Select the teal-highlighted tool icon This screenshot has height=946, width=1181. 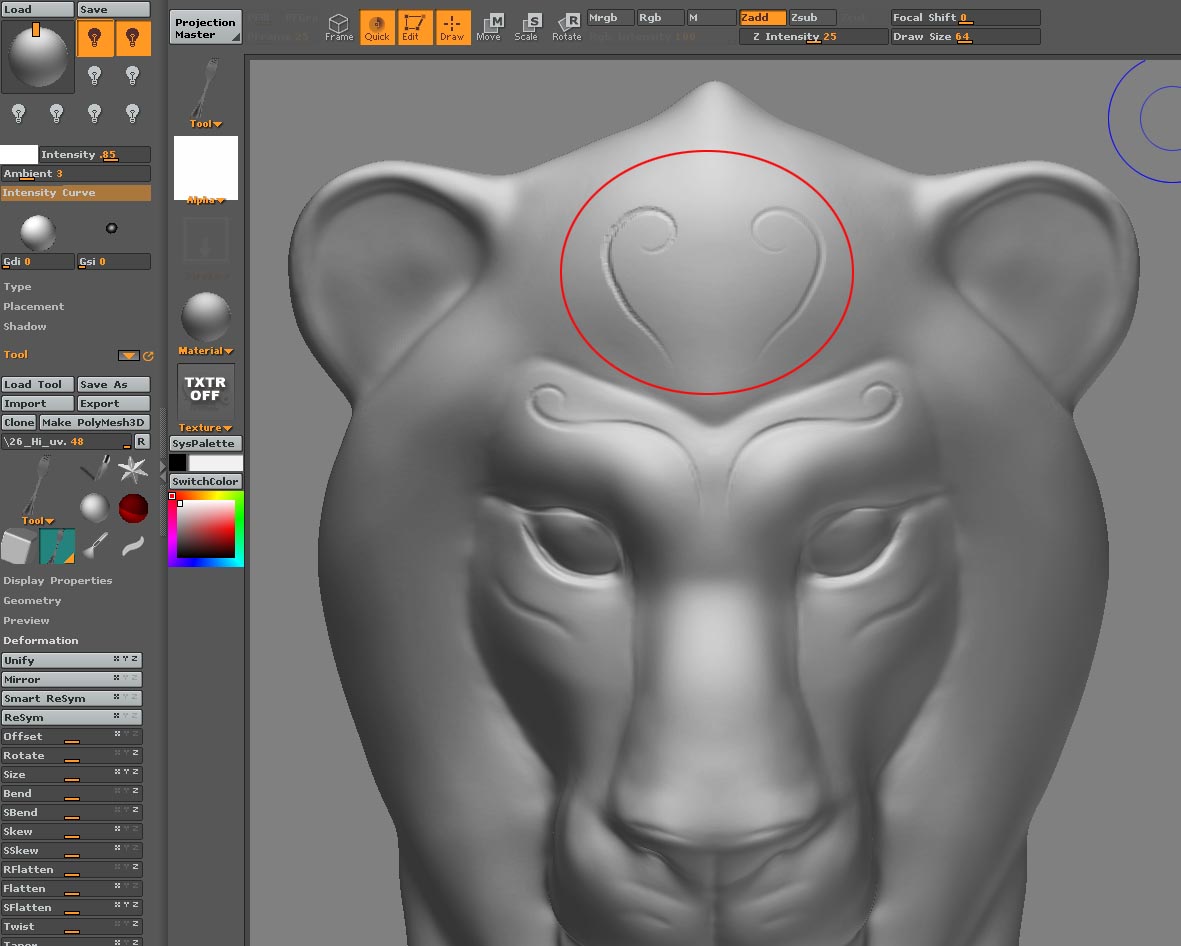pos(57,546)
